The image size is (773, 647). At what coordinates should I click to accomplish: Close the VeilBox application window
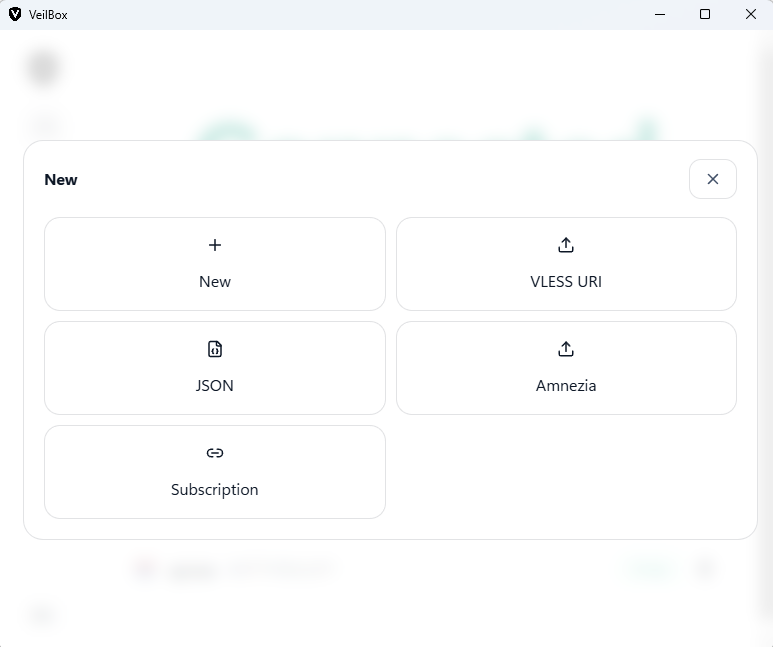tap(750, 14)
